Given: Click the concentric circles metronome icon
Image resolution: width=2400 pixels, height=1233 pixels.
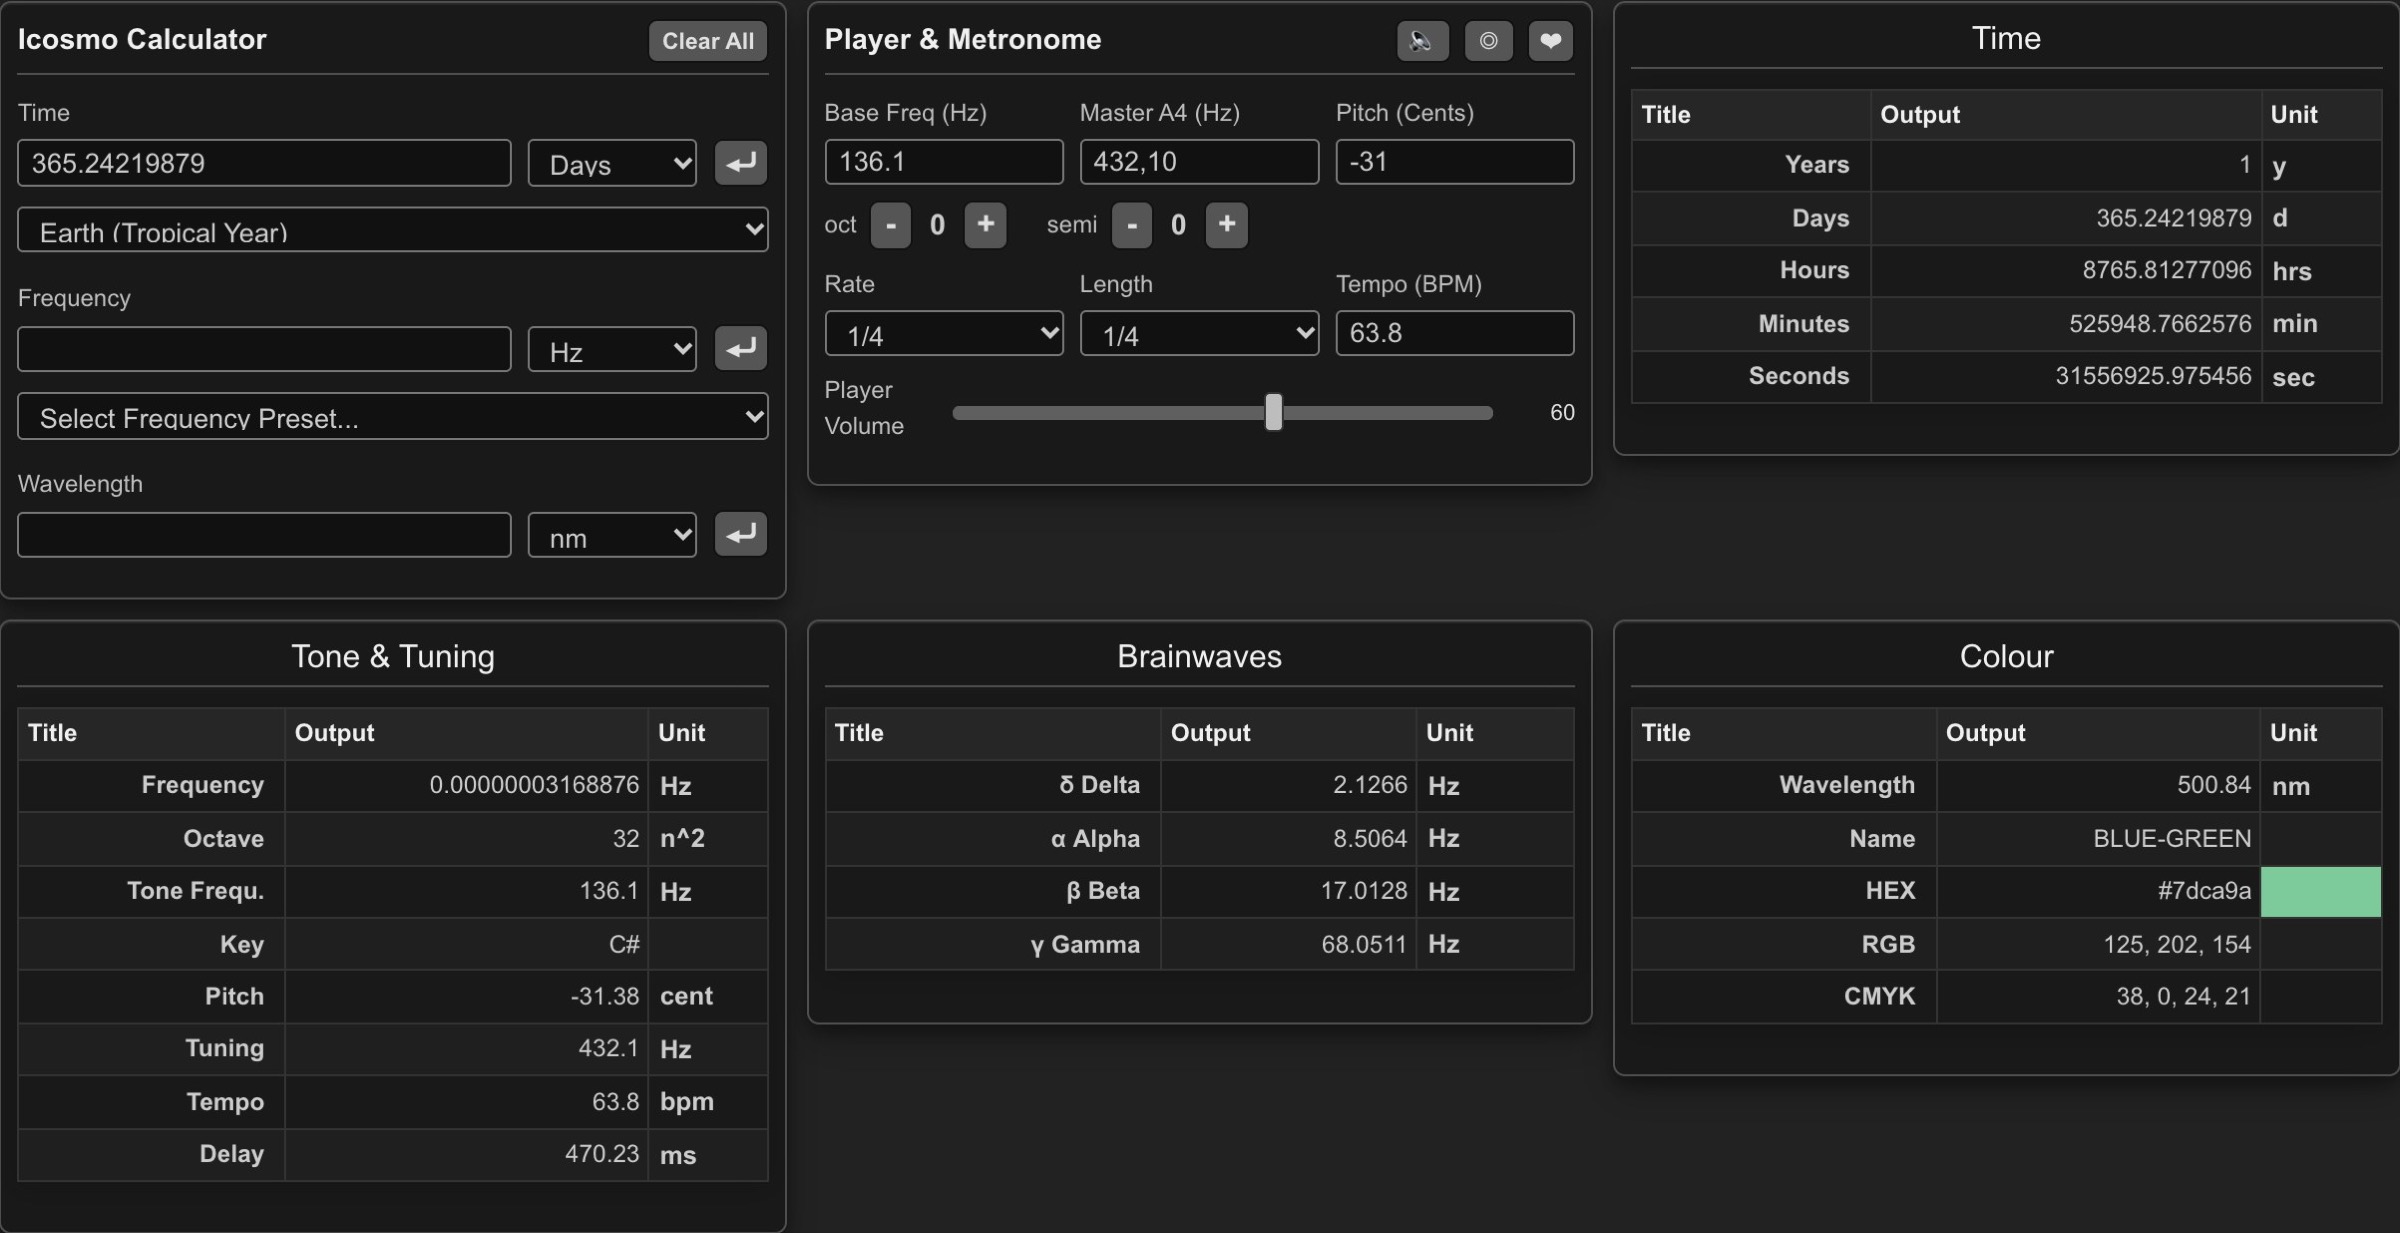Looking at the screenshot, I should click(x=1488, y=41).
